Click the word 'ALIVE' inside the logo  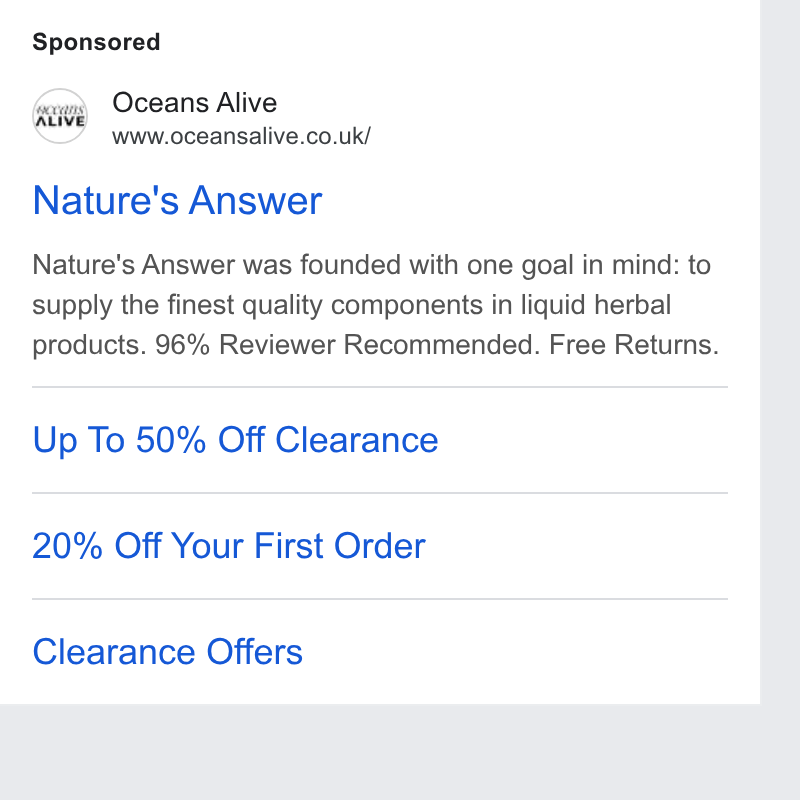click(60, 121)
